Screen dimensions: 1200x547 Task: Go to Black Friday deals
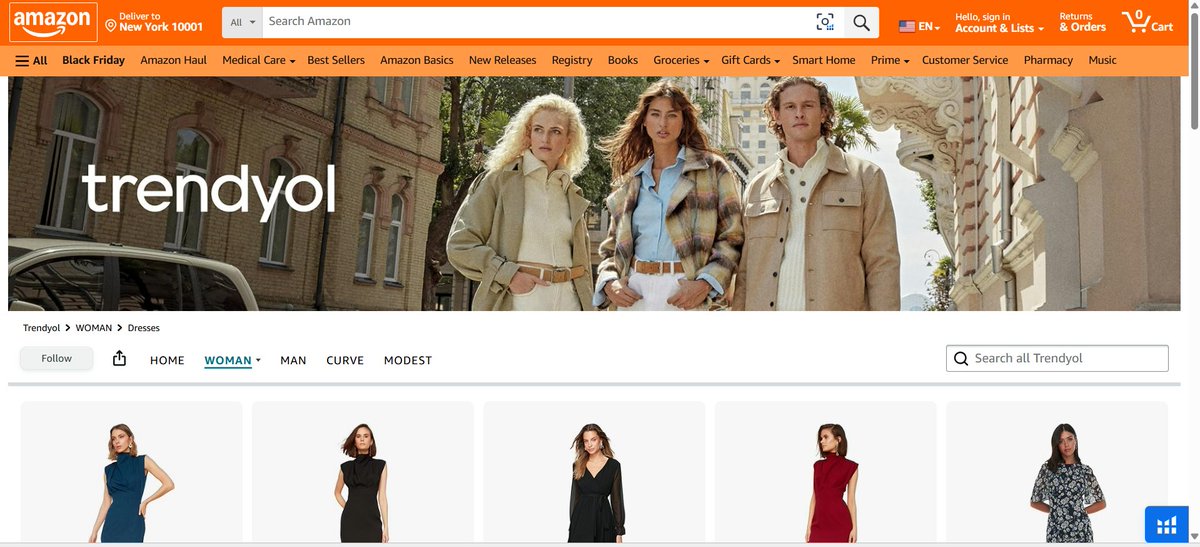click(93, 60)
